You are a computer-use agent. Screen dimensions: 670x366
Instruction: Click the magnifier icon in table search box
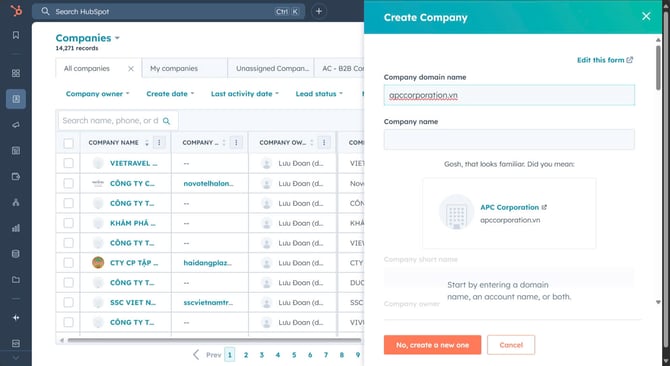coord(167,121)
